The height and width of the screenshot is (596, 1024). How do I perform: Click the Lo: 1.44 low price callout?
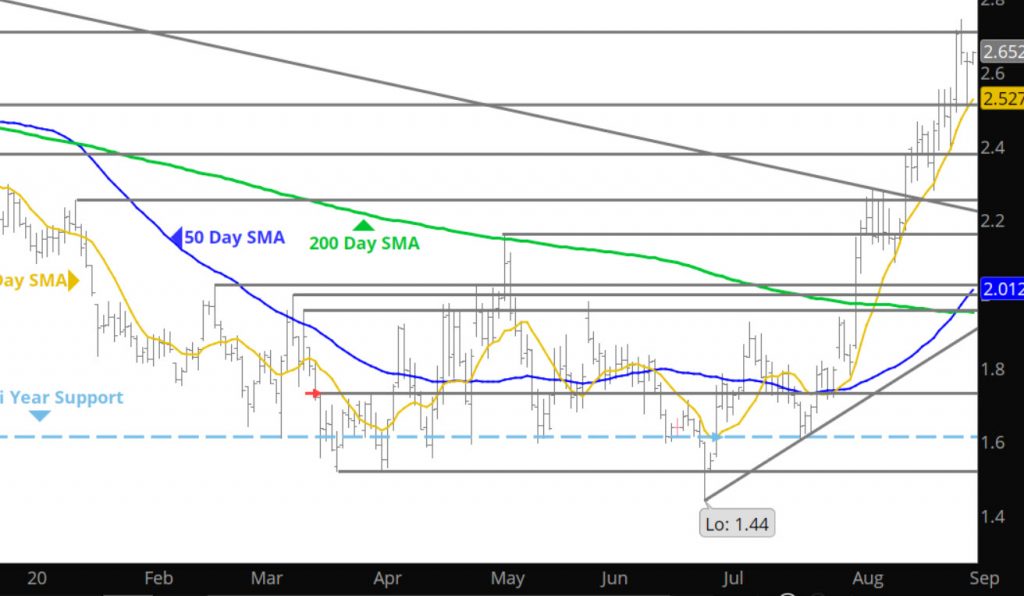click(739, 521)
